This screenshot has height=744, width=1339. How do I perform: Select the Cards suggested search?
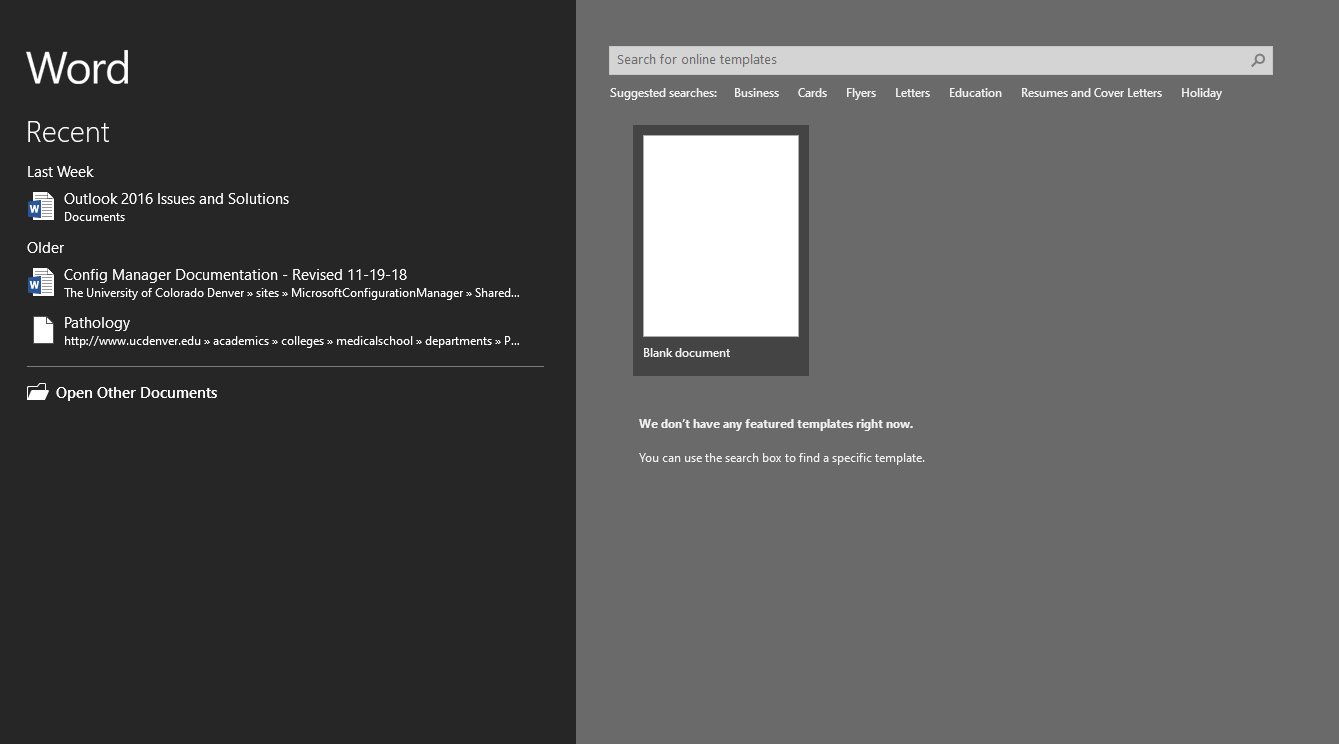click(812, 93)
